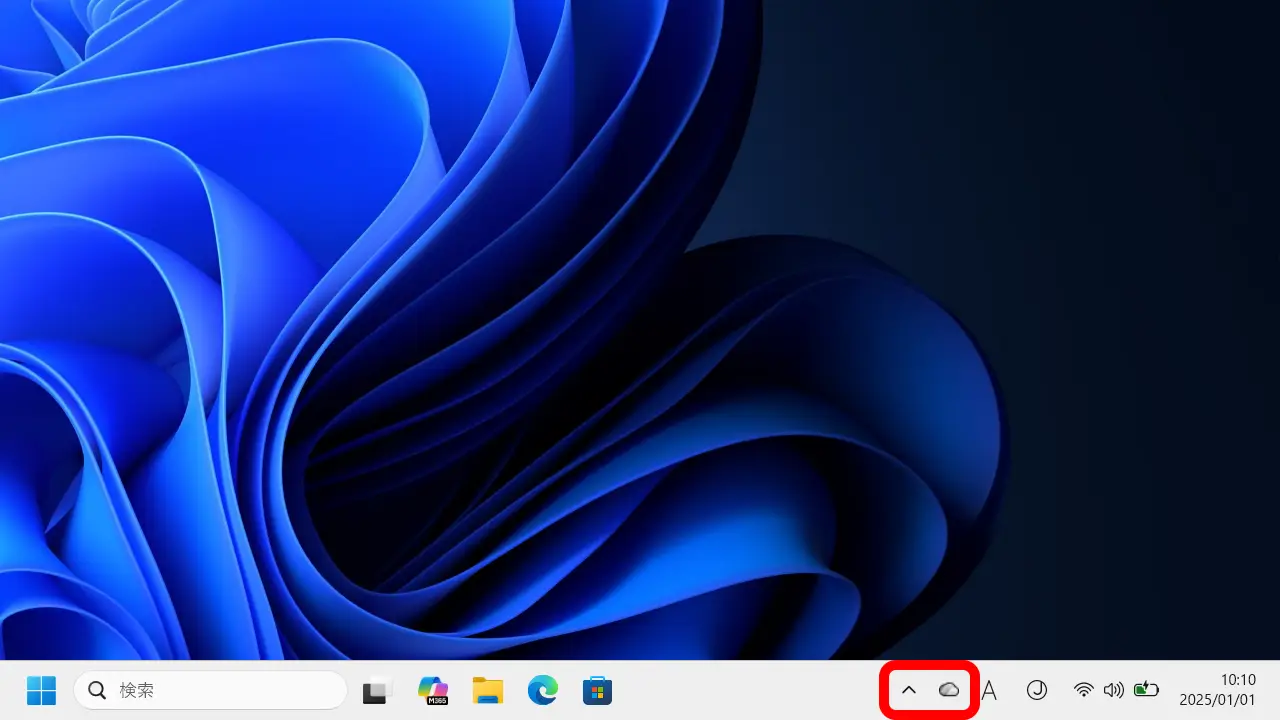Click the show desktop edge of taskbar

pyautogui.click(x=1276, y=690)
